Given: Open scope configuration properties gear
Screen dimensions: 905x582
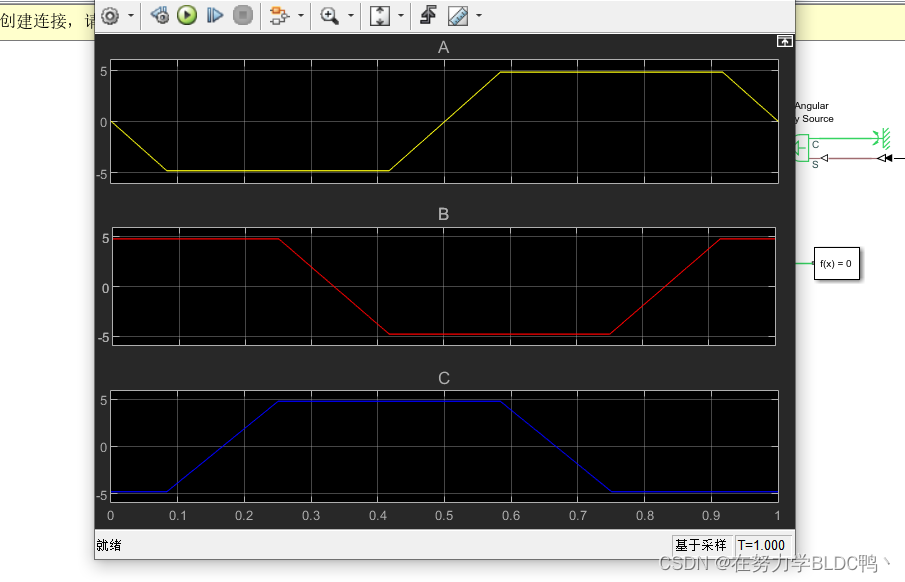Looking at the screenshot, I should [110, 16].
